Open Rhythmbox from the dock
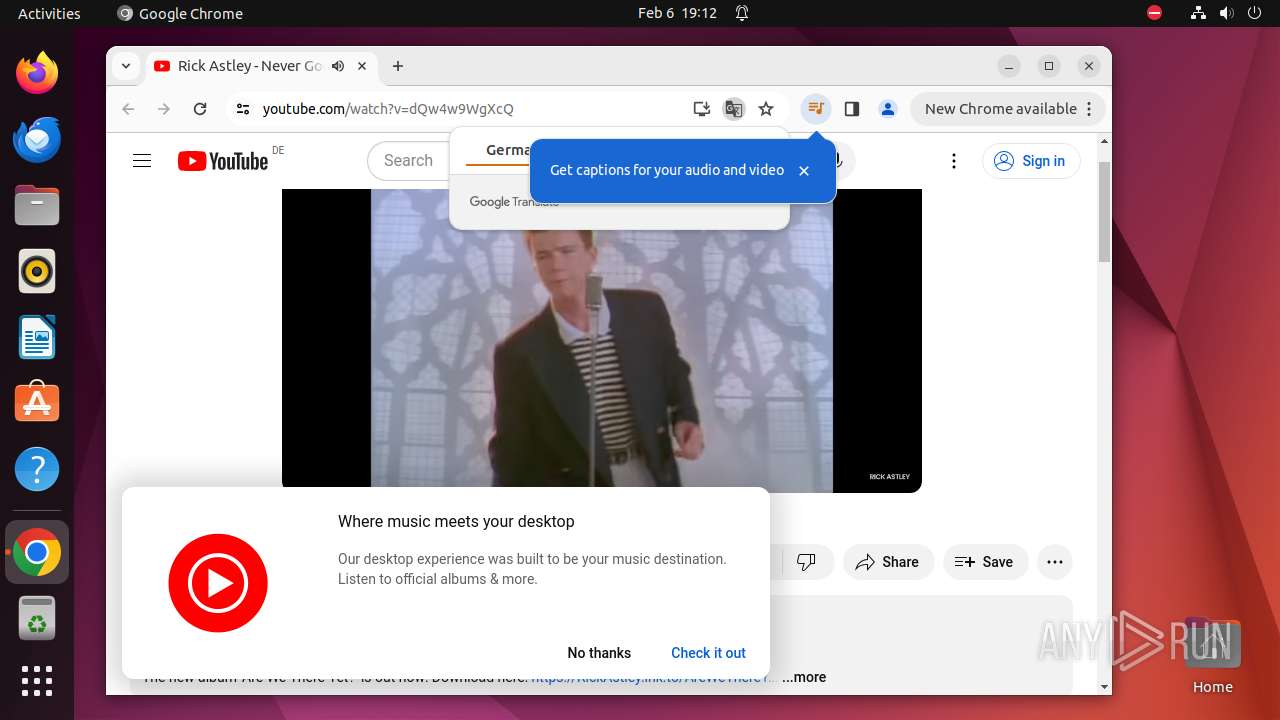This screenshot has width=1280, height=720. [x=37, y=271]
